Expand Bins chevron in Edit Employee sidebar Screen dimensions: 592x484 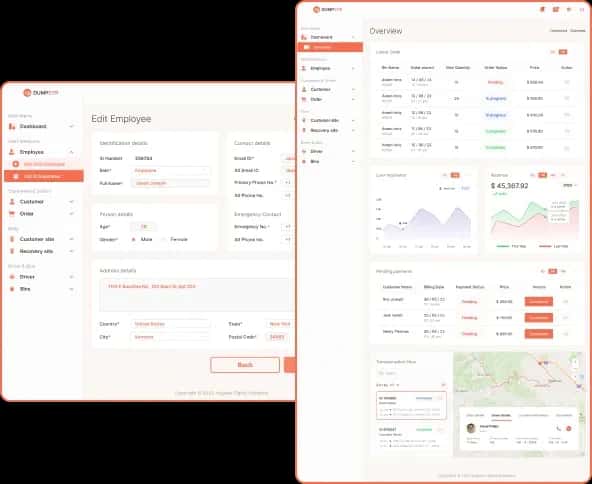click(x=71, y=289)
